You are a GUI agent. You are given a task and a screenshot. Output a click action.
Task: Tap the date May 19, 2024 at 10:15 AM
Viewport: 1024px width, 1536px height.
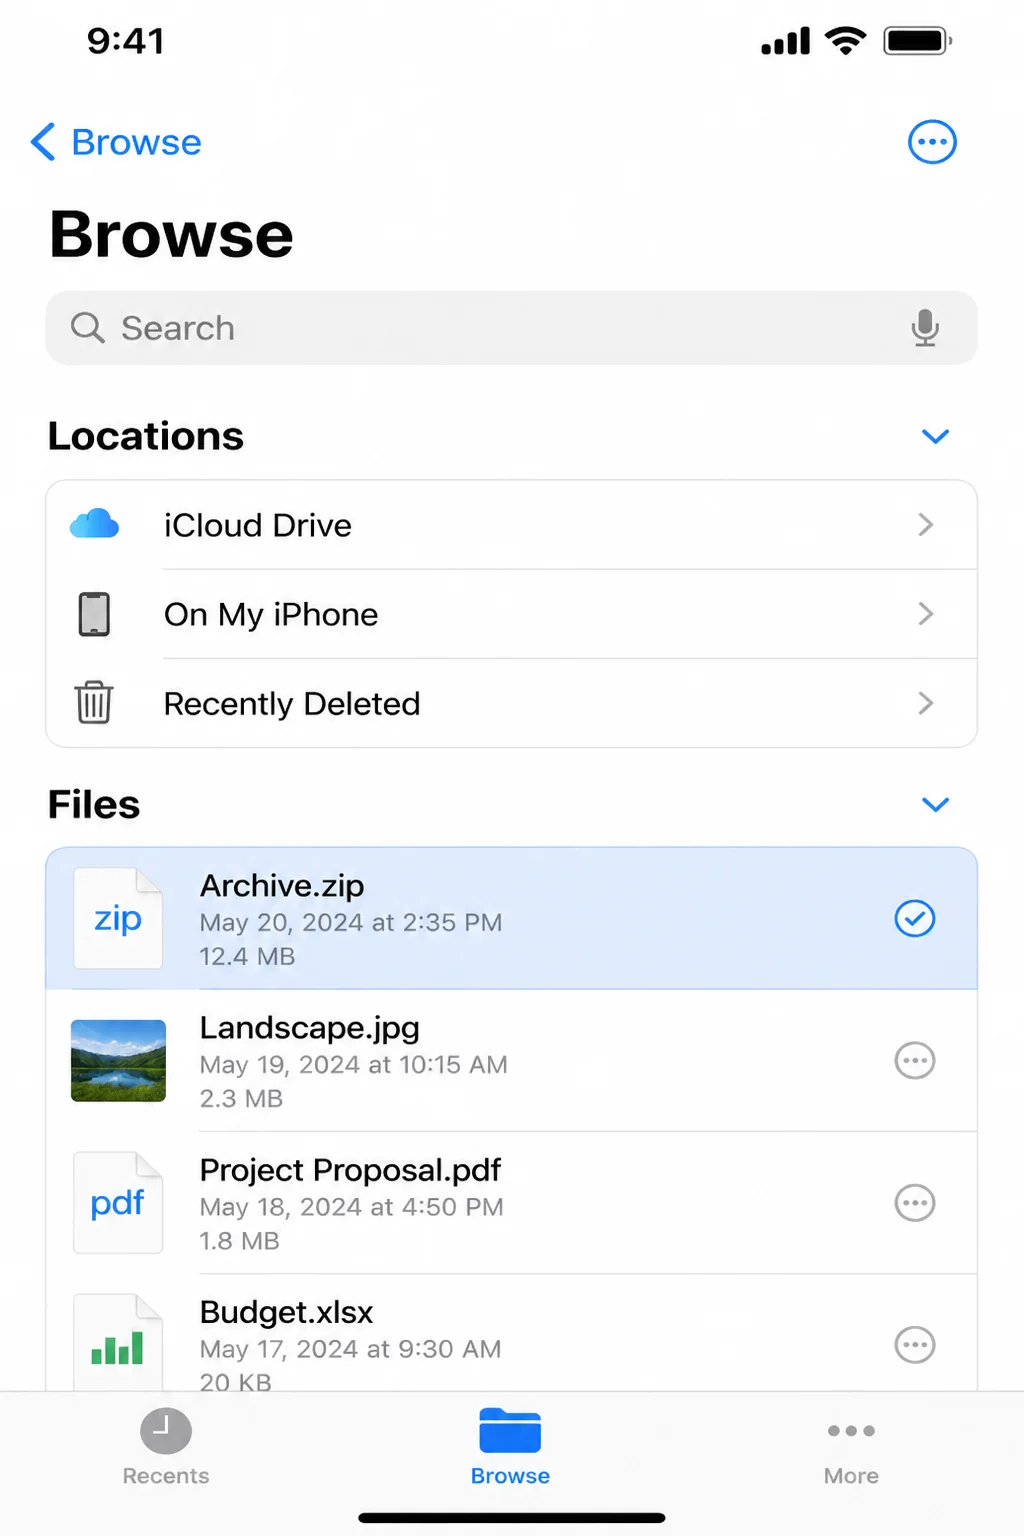pos(353,1064)
